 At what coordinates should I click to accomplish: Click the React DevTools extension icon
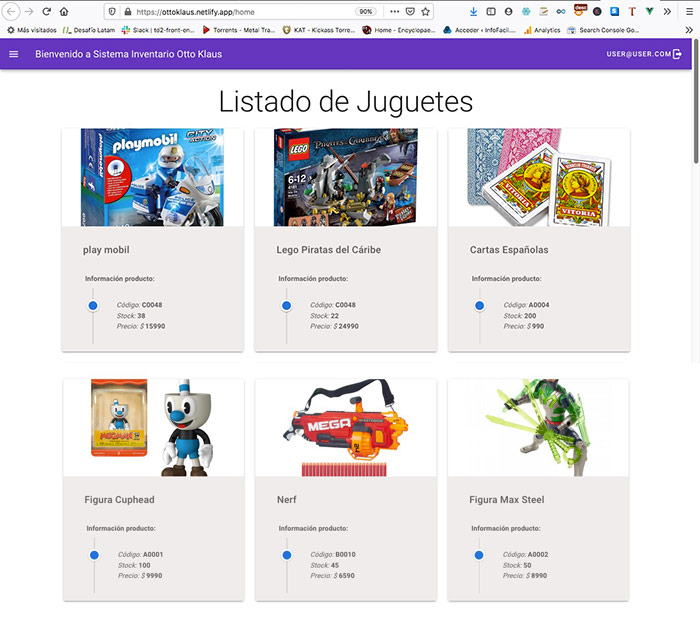(526, 12)
